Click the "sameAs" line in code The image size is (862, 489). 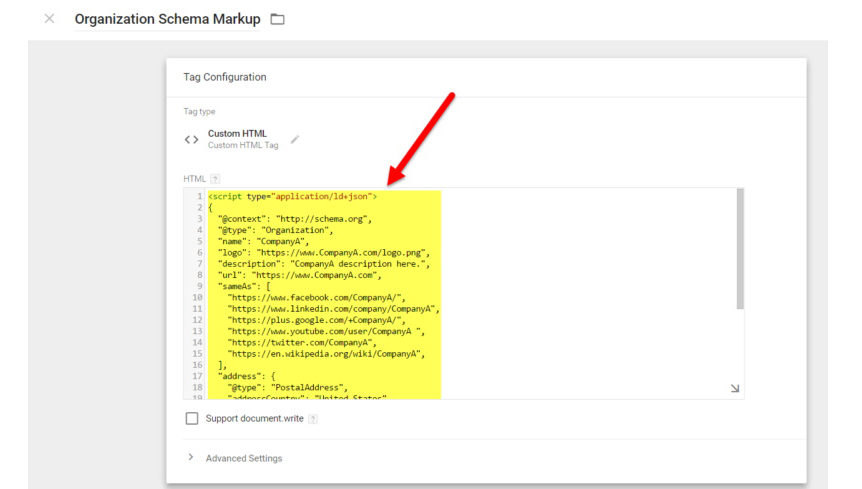(244, 286)
